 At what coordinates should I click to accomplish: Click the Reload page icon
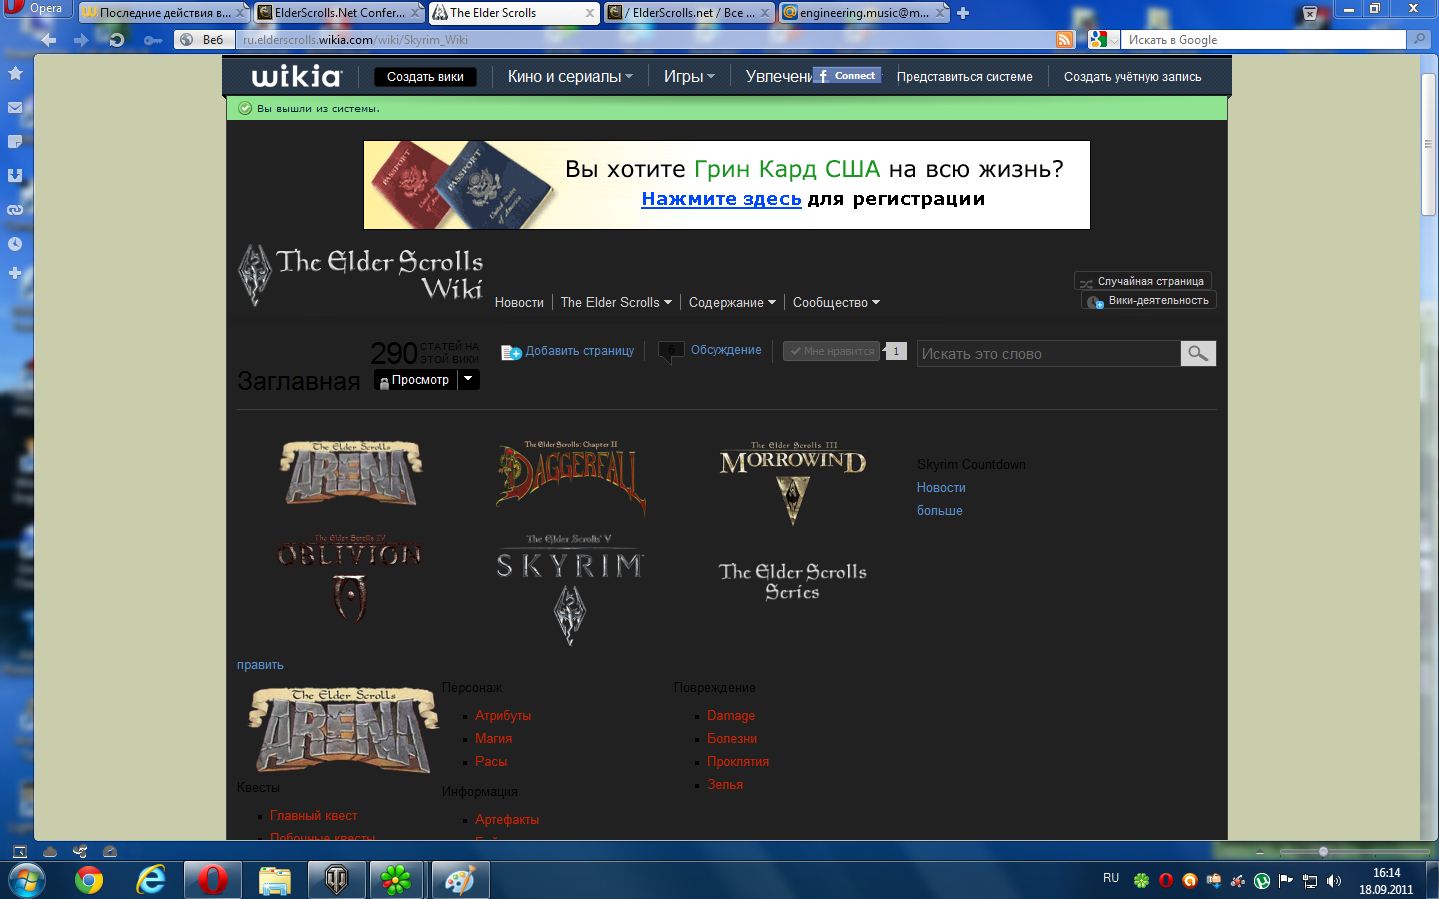coord(116,40)
